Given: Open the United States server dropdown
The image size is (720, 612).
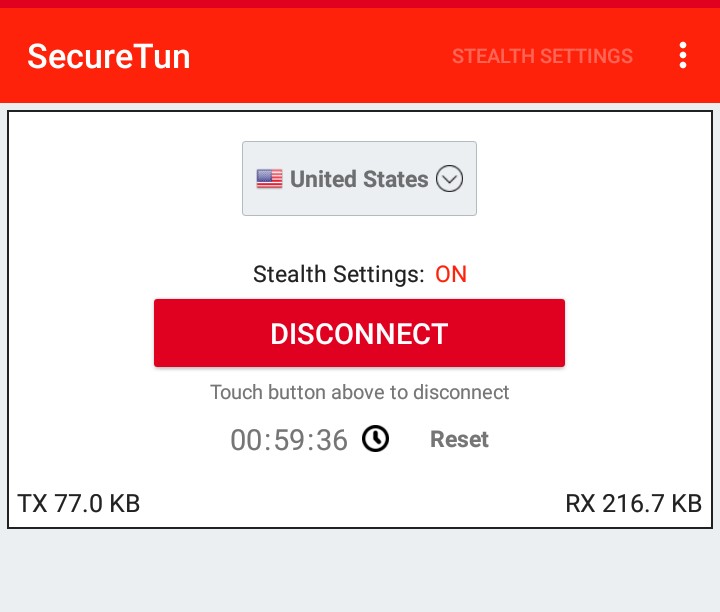Looking at the screenshot, I should [x=359, y=179].
